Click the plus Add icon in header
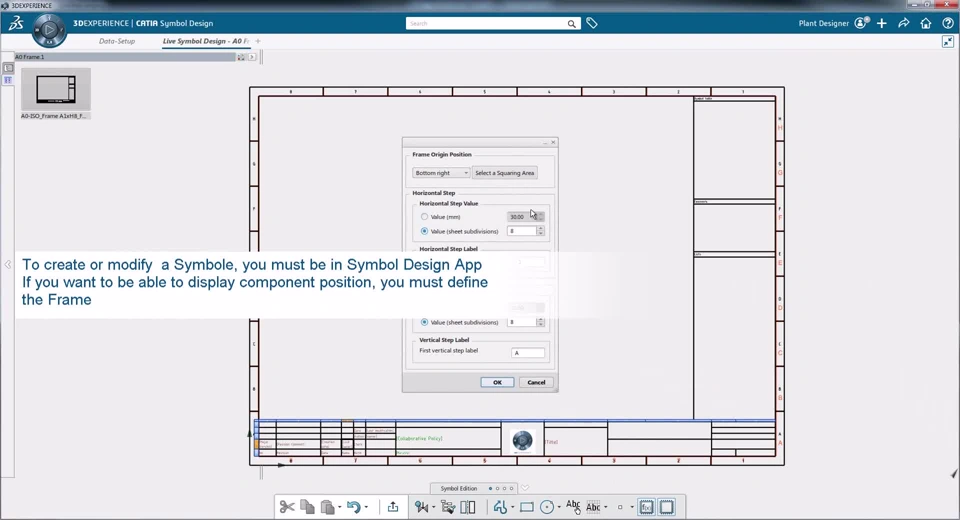 click(882, 23)
